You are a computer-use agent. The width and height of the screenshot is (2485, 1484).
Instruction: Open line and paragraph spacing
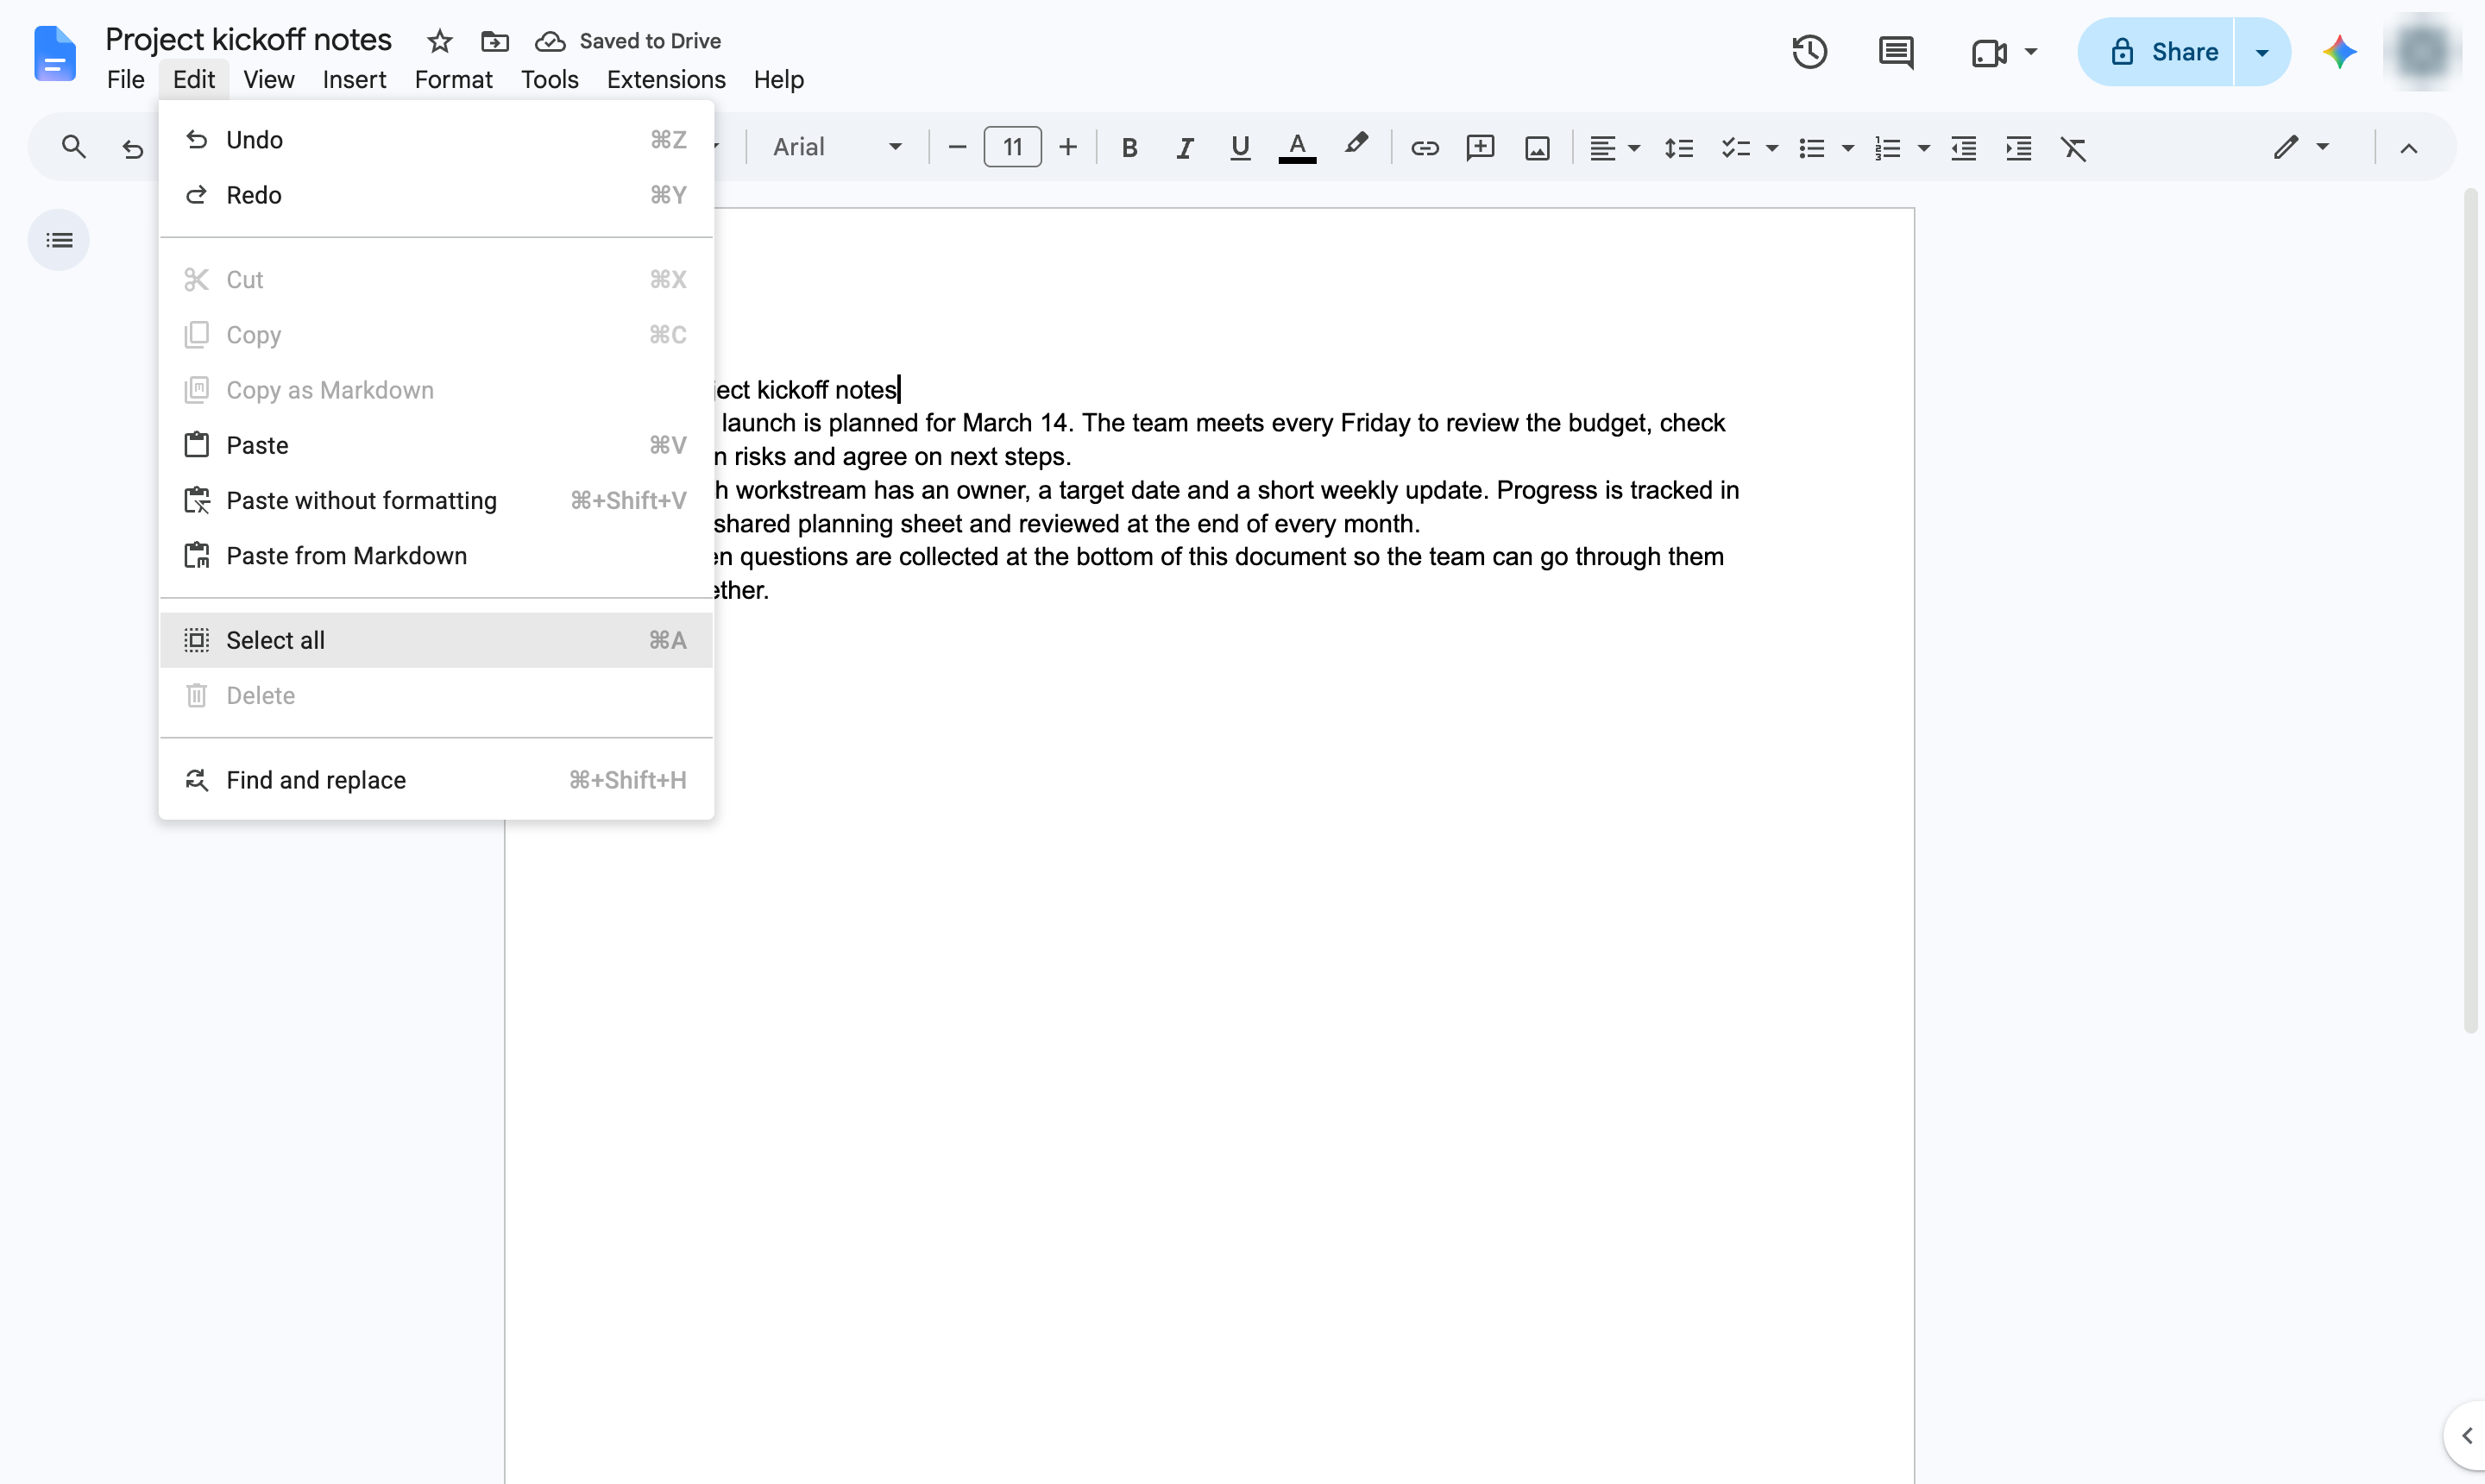tap(1678, 148)
